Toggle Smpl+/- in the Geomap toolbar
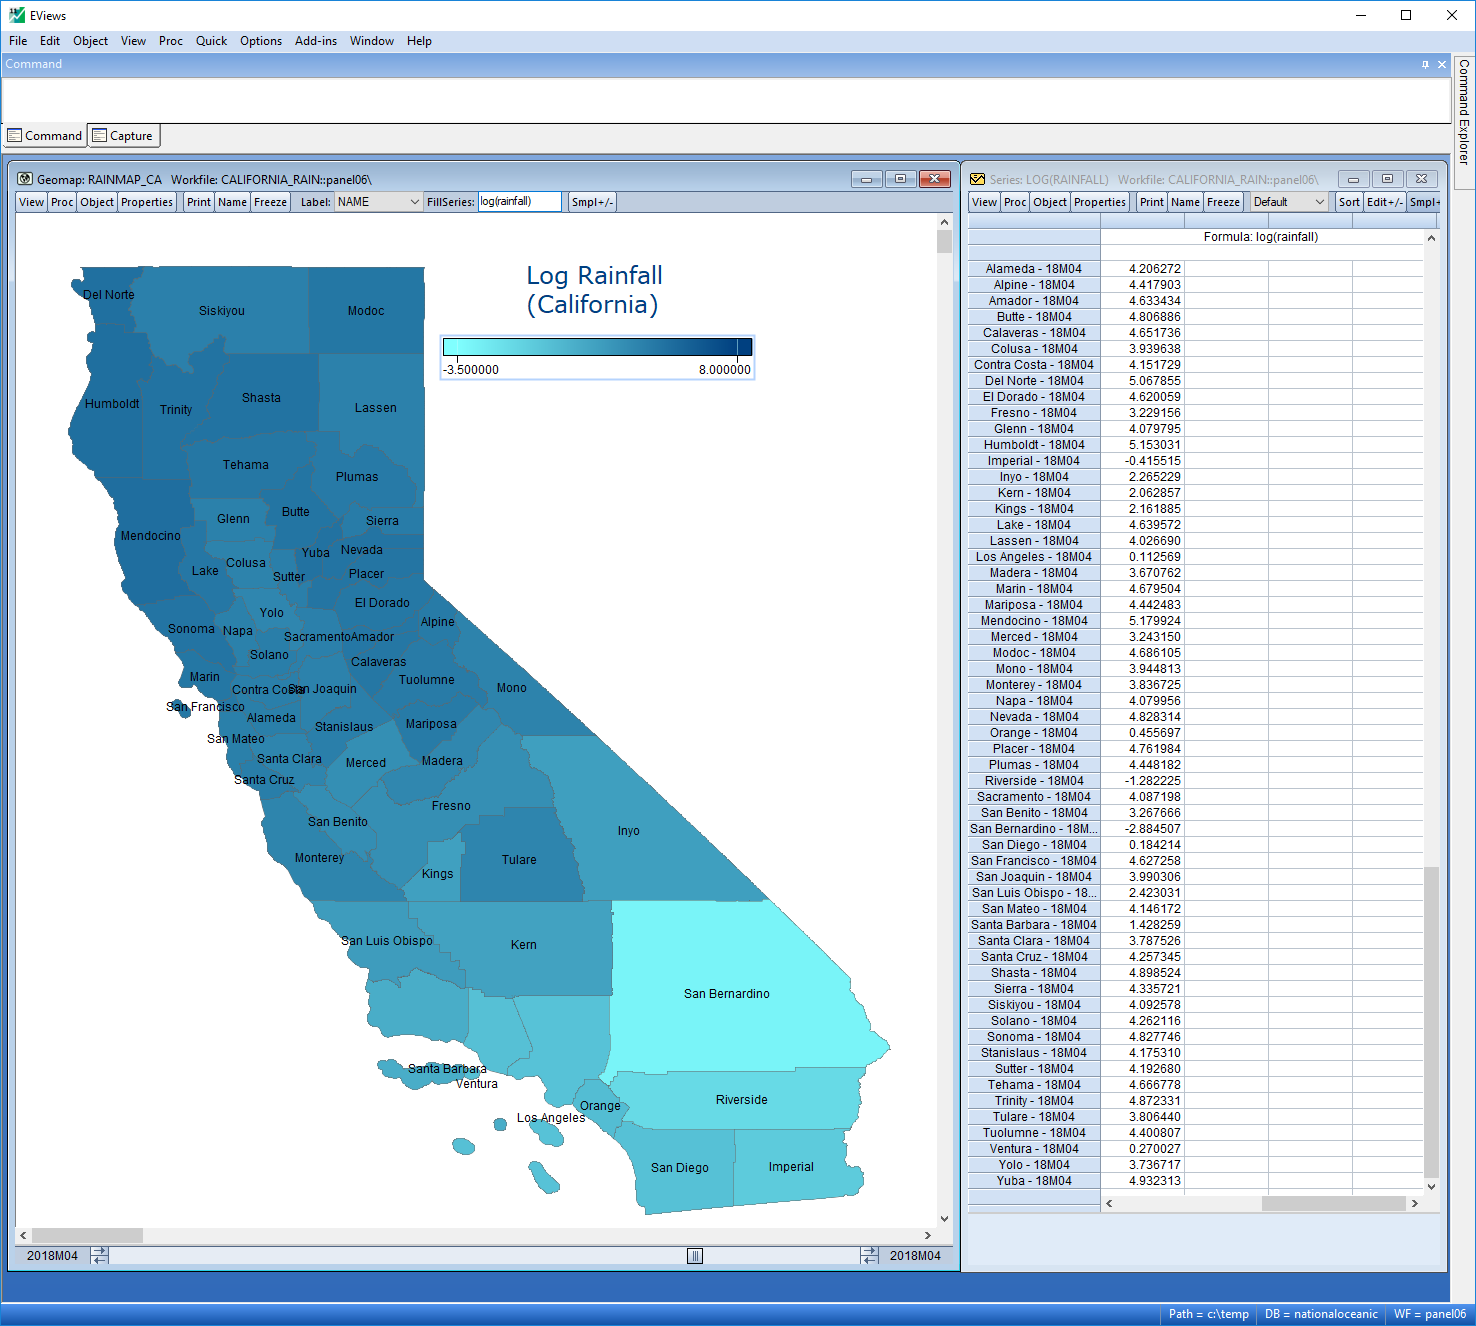The image size is (1476, 1326). point(591,202)
